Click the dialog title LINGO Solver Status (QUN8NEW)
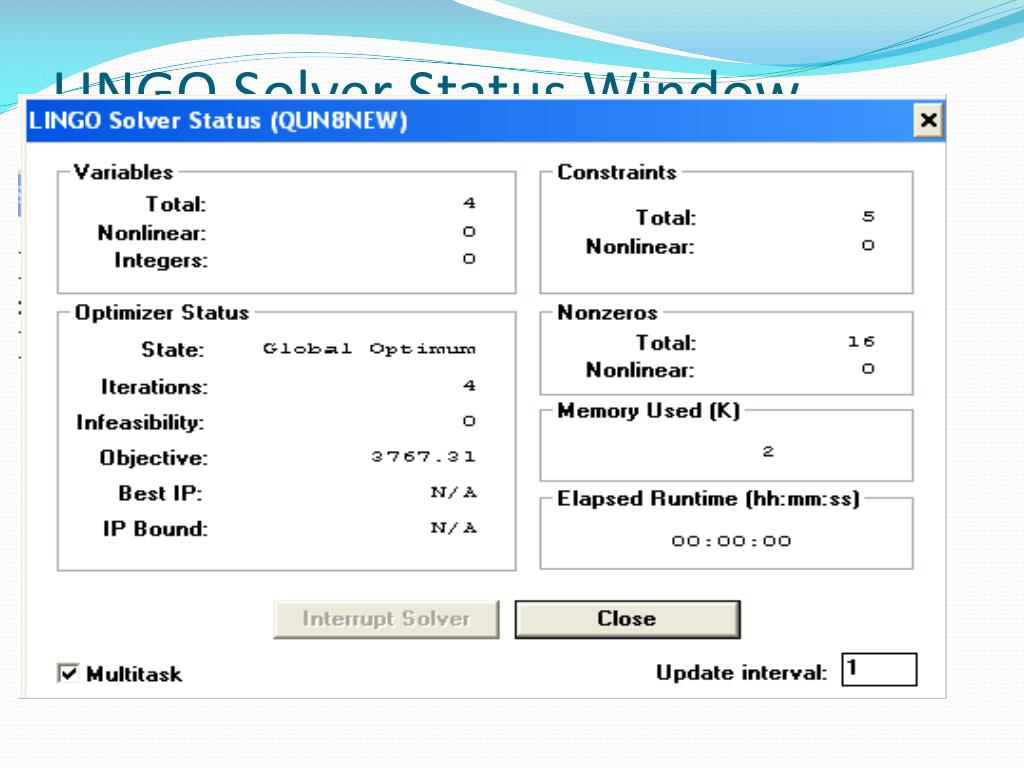This screenshot has width=1024, height=768. (x=218, y=121)
